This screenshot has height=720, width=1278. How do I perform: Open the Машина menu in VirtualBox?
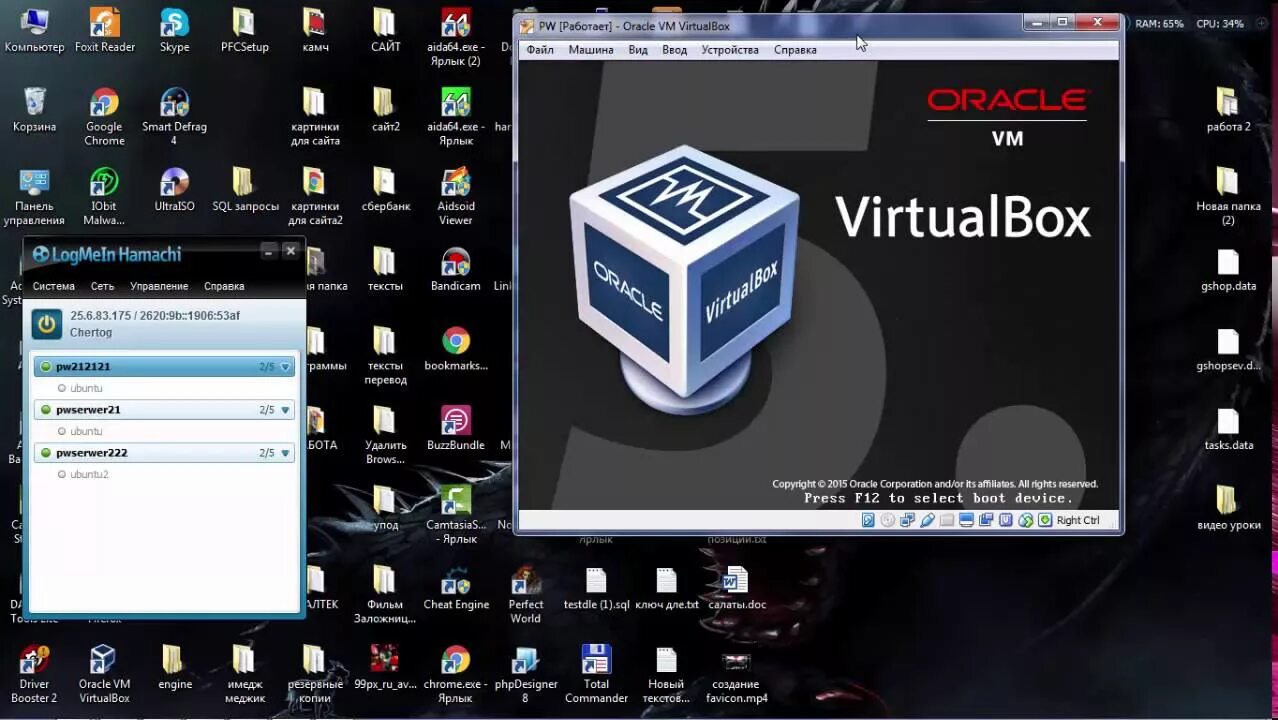pos(591,50)
